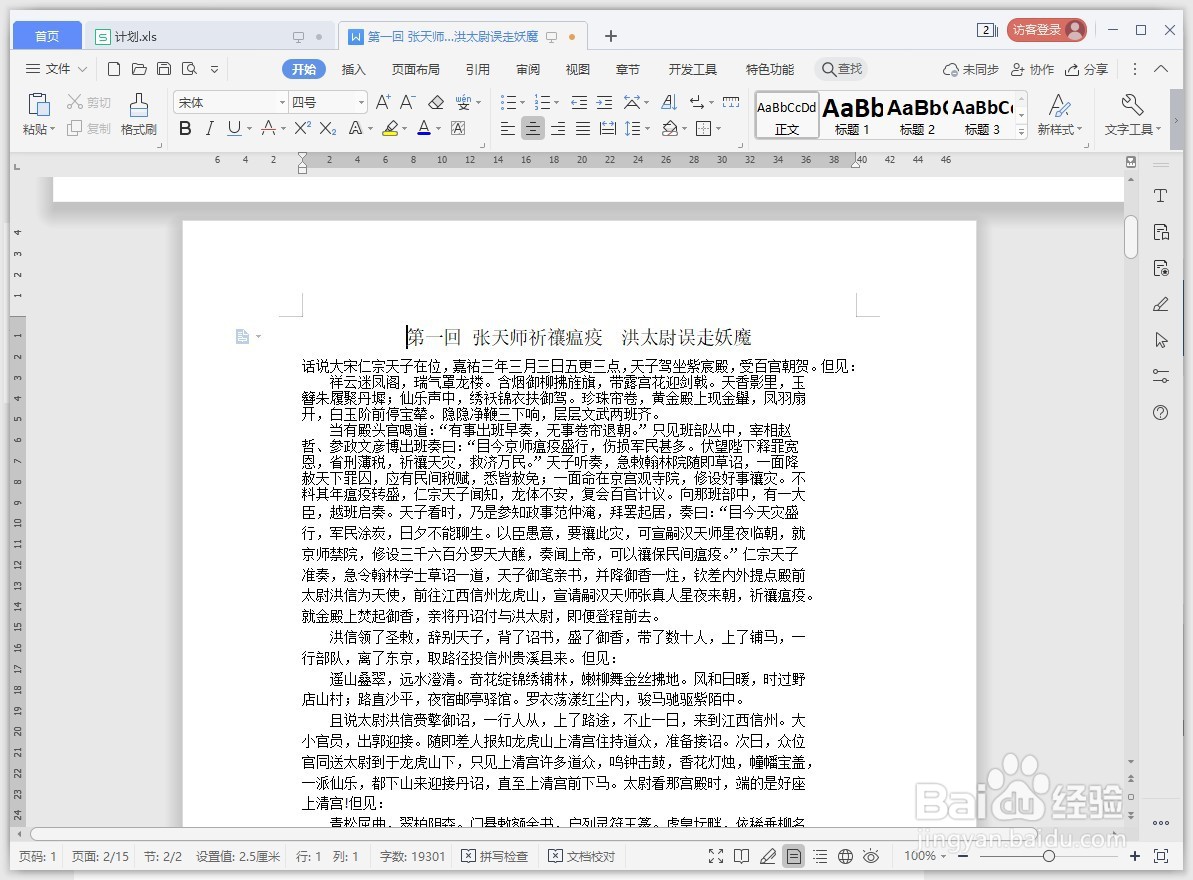This screenshot has height=880, width=1193.
Task: Click the 查找 search button
Action: click(x=841, y=69)
